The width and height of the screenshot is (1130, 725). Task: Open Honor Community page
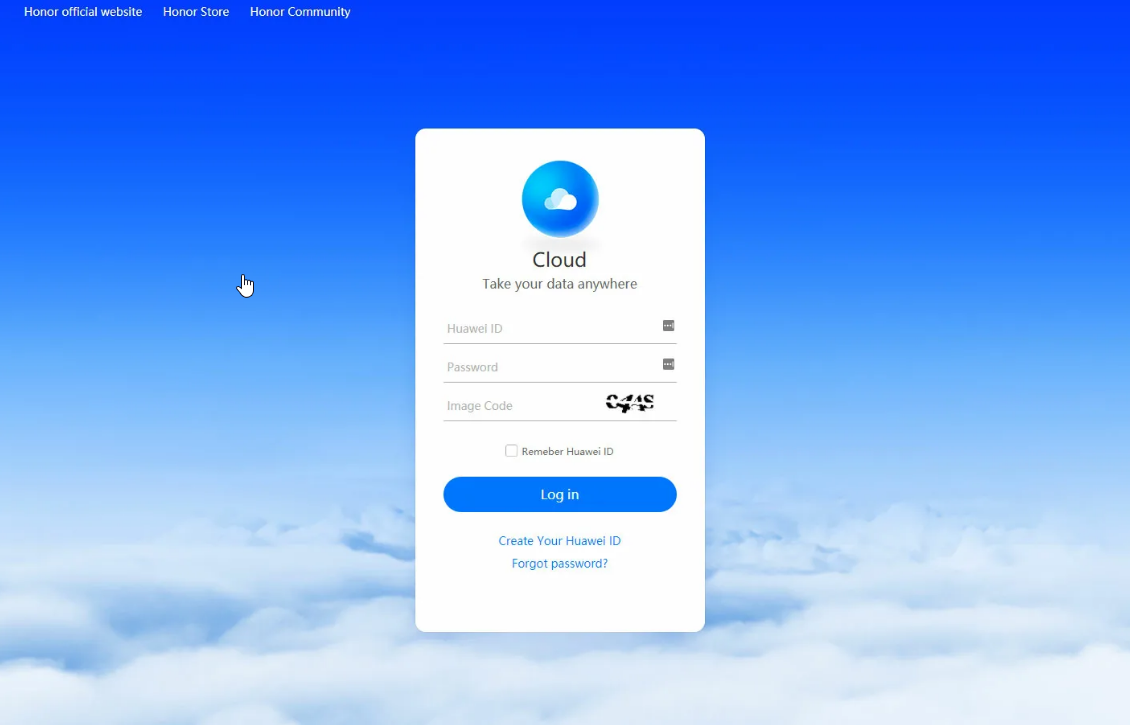[x=300, y=12]
